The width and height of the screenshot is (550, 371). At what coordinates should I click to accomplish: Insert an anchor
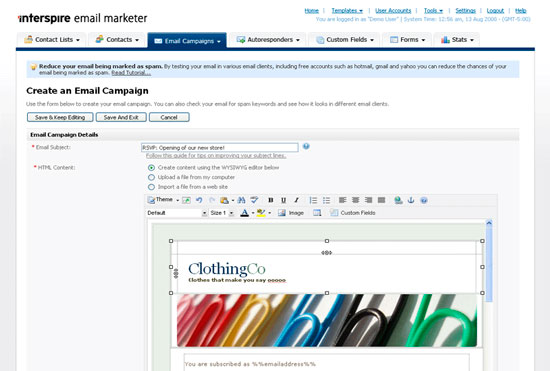tap(411, 200)
